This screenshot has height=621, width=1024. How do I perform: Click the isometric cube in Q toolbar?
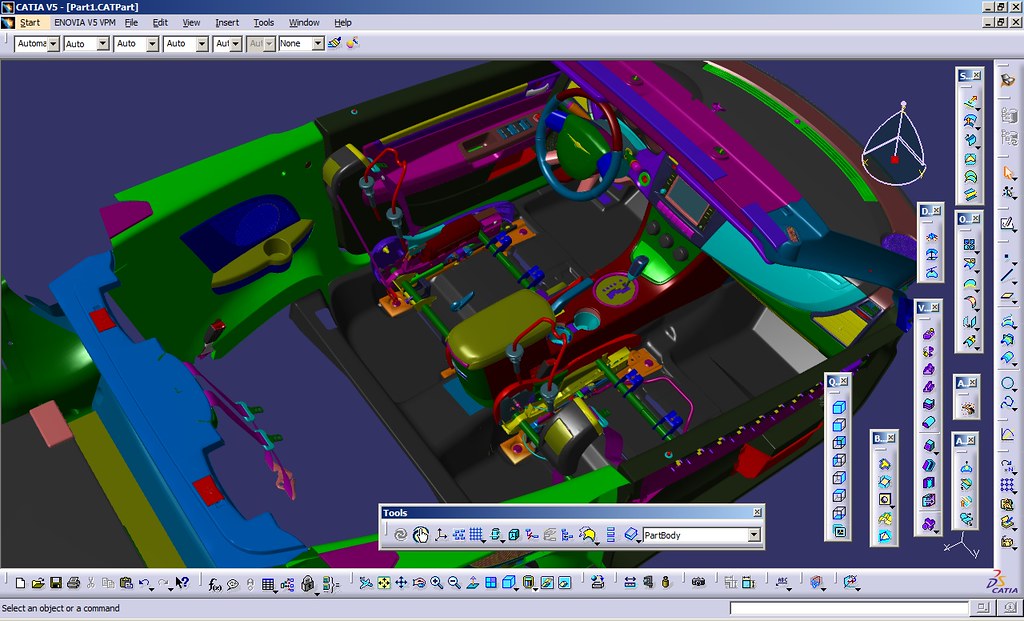[x=839, y=407]
